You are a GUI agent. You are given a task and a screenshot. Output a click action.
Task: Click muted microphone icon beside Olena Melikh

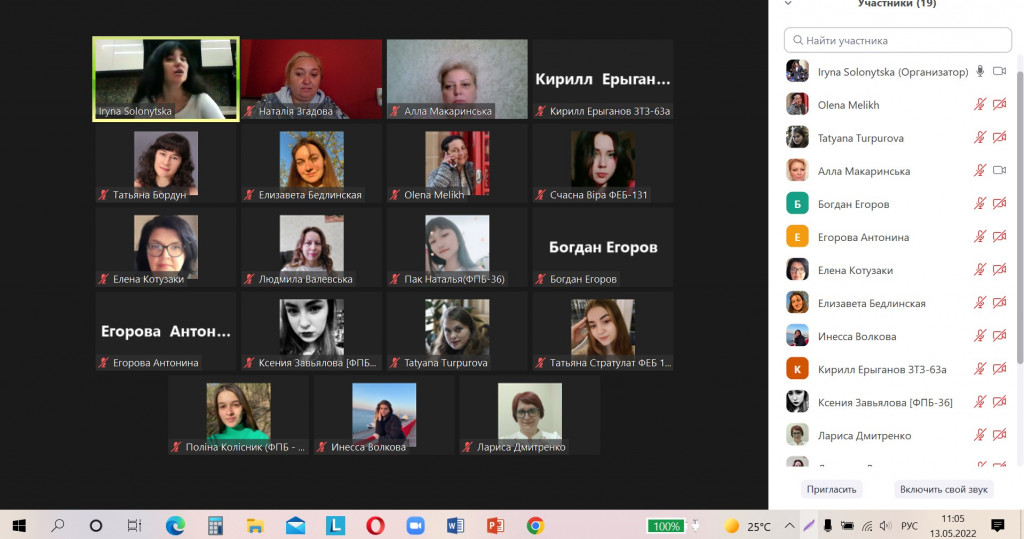click(980, 105)
